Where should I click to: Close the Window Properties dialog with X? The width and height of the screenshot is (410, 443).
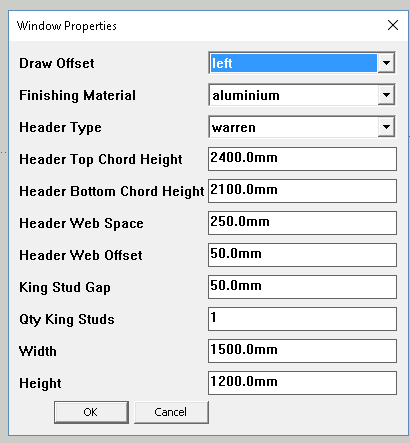393,25
